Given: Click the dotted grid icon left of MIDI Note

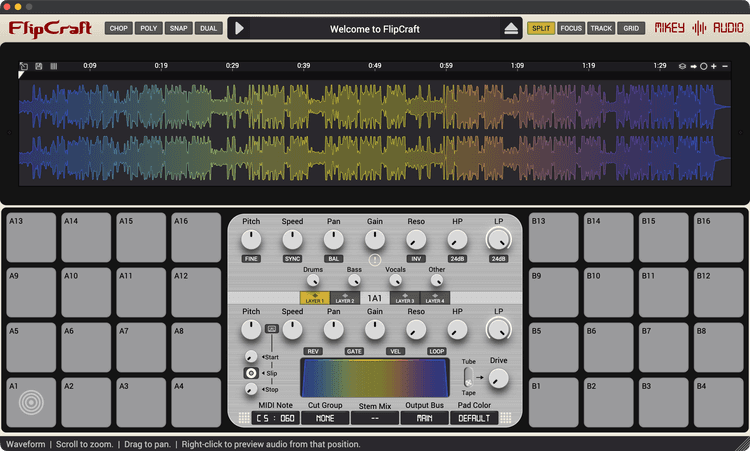Looking at the screenshot, I should pyautogui.click(x=244, y=418).
